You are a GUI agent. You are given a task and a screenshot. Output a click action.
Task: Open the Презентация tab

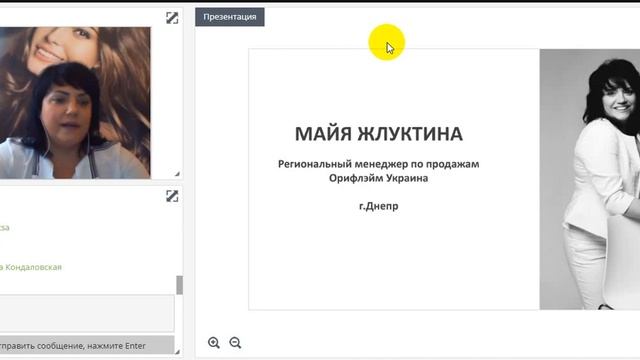230,17
